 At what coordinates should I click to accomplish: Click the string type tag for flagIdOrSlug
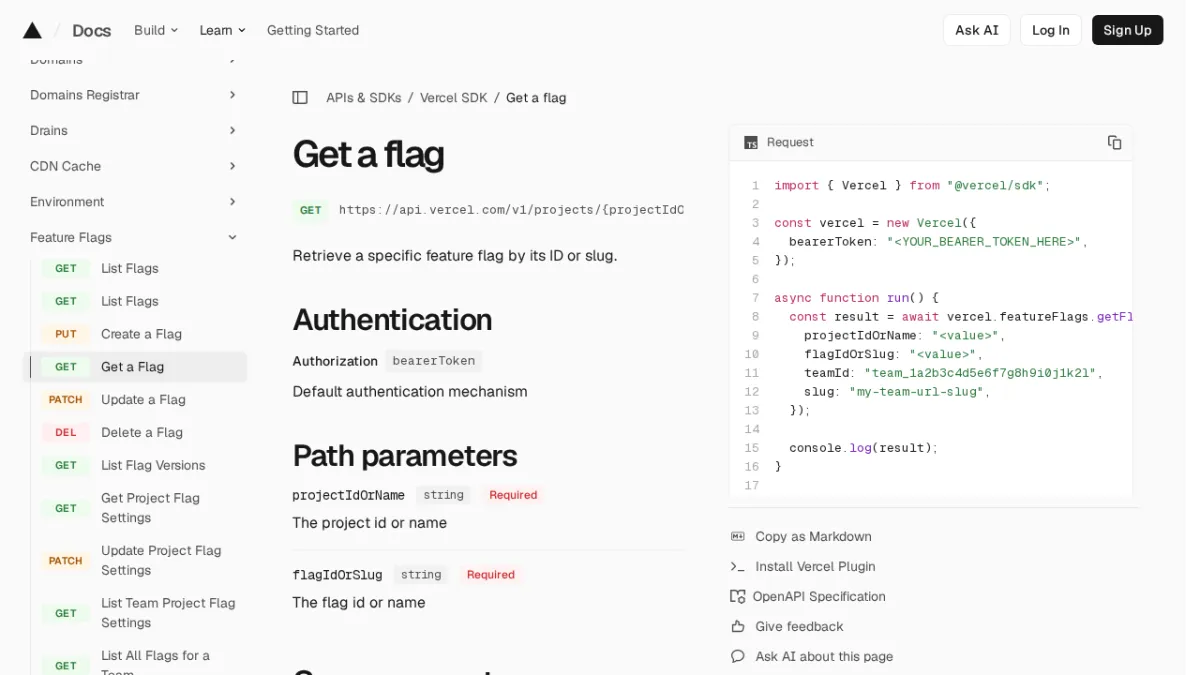click(x=421, y=575)
